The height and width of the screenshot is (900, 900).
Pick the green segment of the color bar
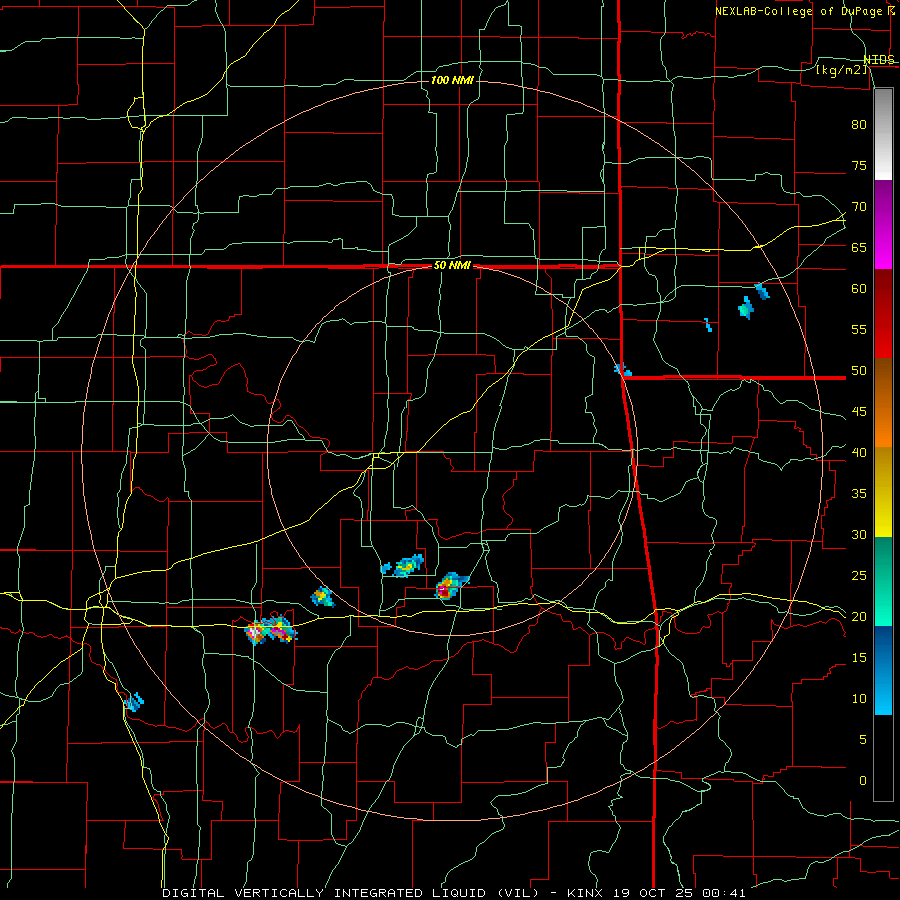883,581
